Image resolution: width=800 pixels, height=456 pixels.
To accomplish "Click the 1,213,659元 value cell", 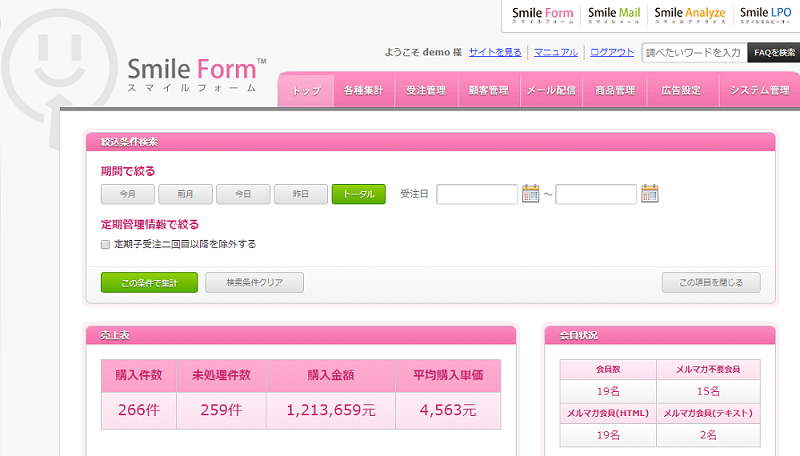I will tap(331, 411).
